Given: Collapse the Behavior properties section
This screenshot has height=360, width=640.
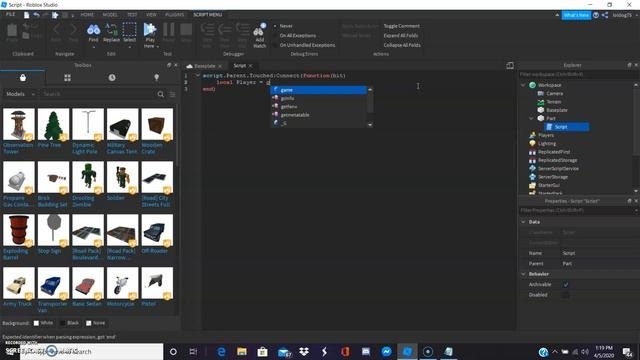Looking at the screenshot, I should (x=524, y=274).
